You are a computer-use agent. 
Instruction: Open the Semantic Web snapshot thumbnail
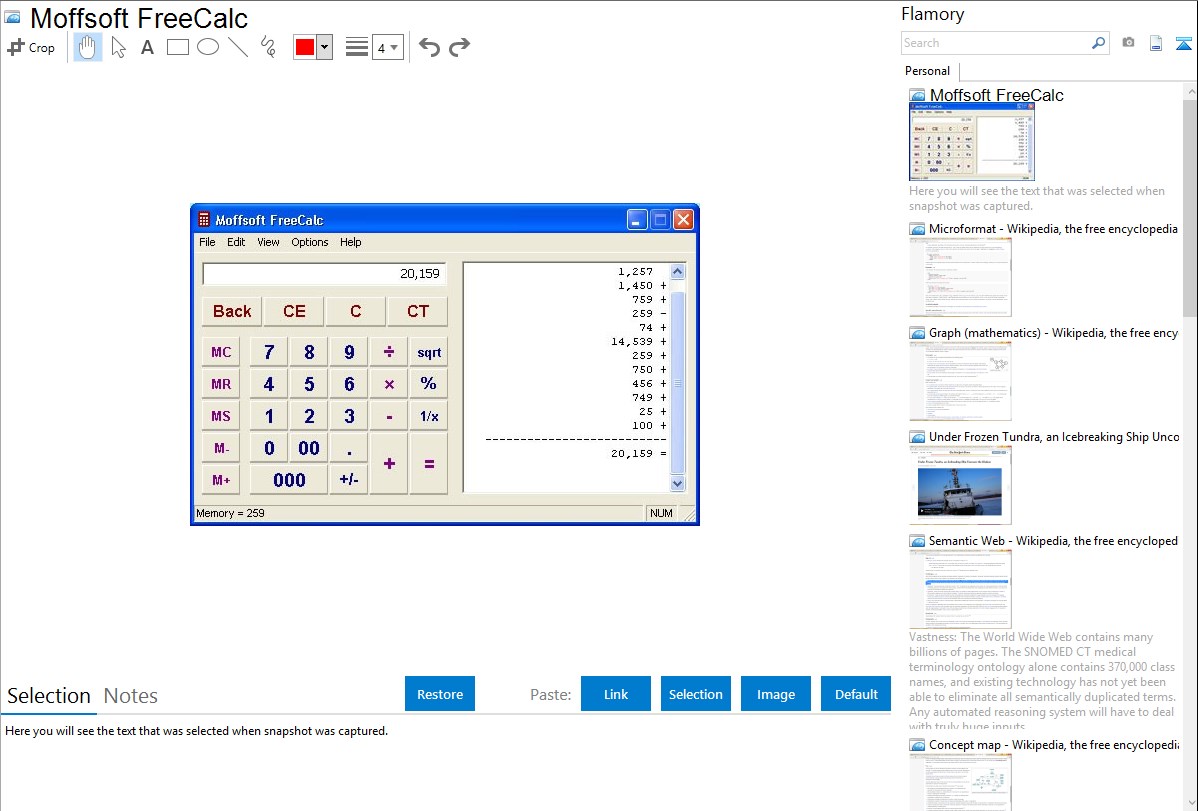coord(960,589)
